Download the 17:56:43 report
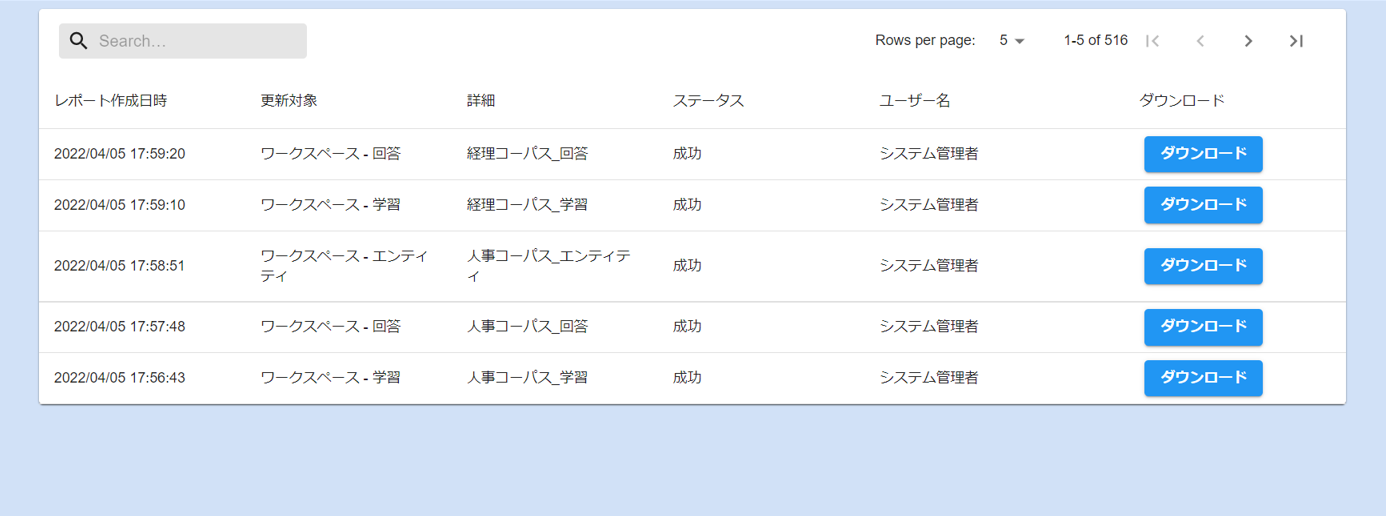This screenshot has height=516, width=1386. (x=1203, y=378)
